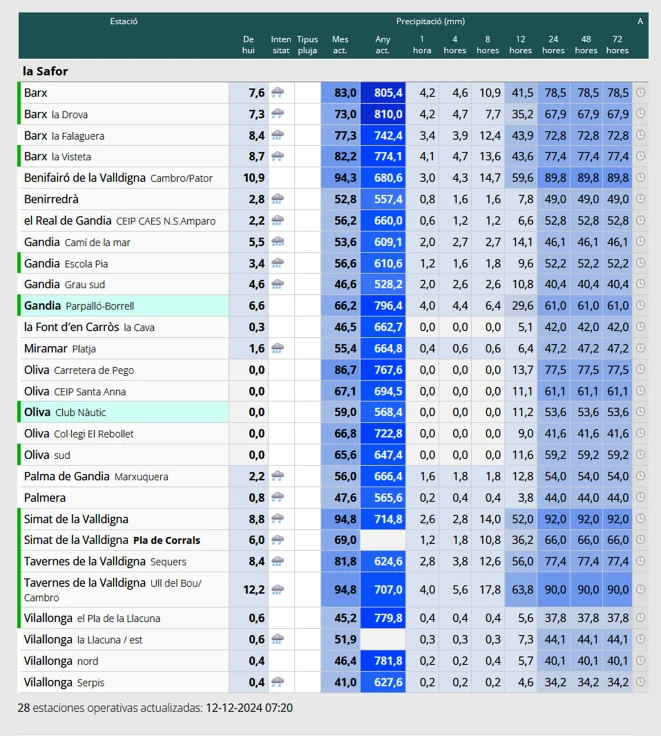Open the clock icon for Vilallonga Serpis
This screenshot has height=736, width=661.
tap(640, 682)
